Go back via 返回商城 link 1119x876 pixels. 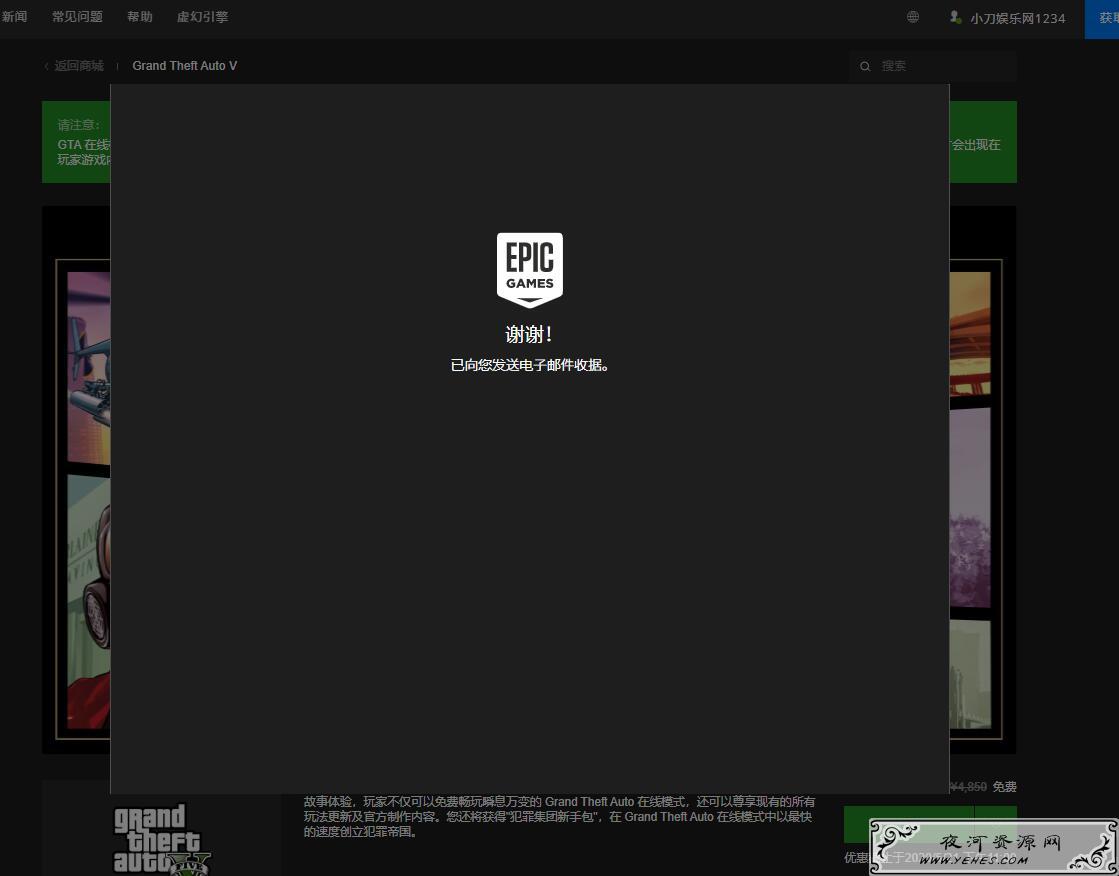tap(74, 66)
